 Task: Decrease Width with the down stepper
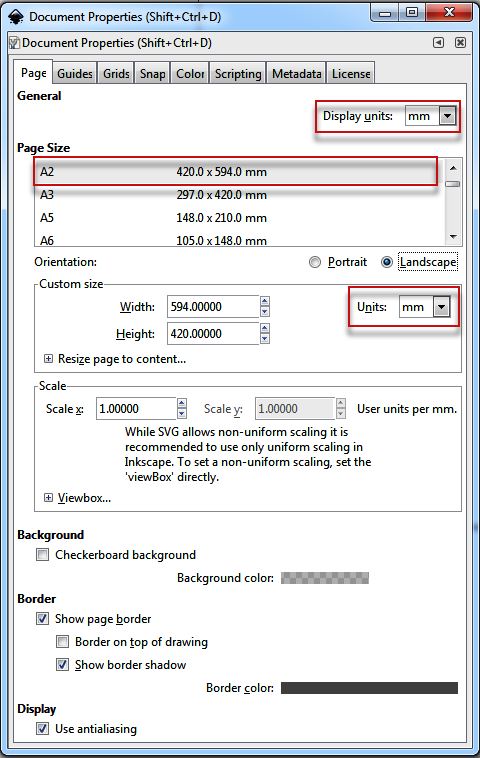(264, 312)
